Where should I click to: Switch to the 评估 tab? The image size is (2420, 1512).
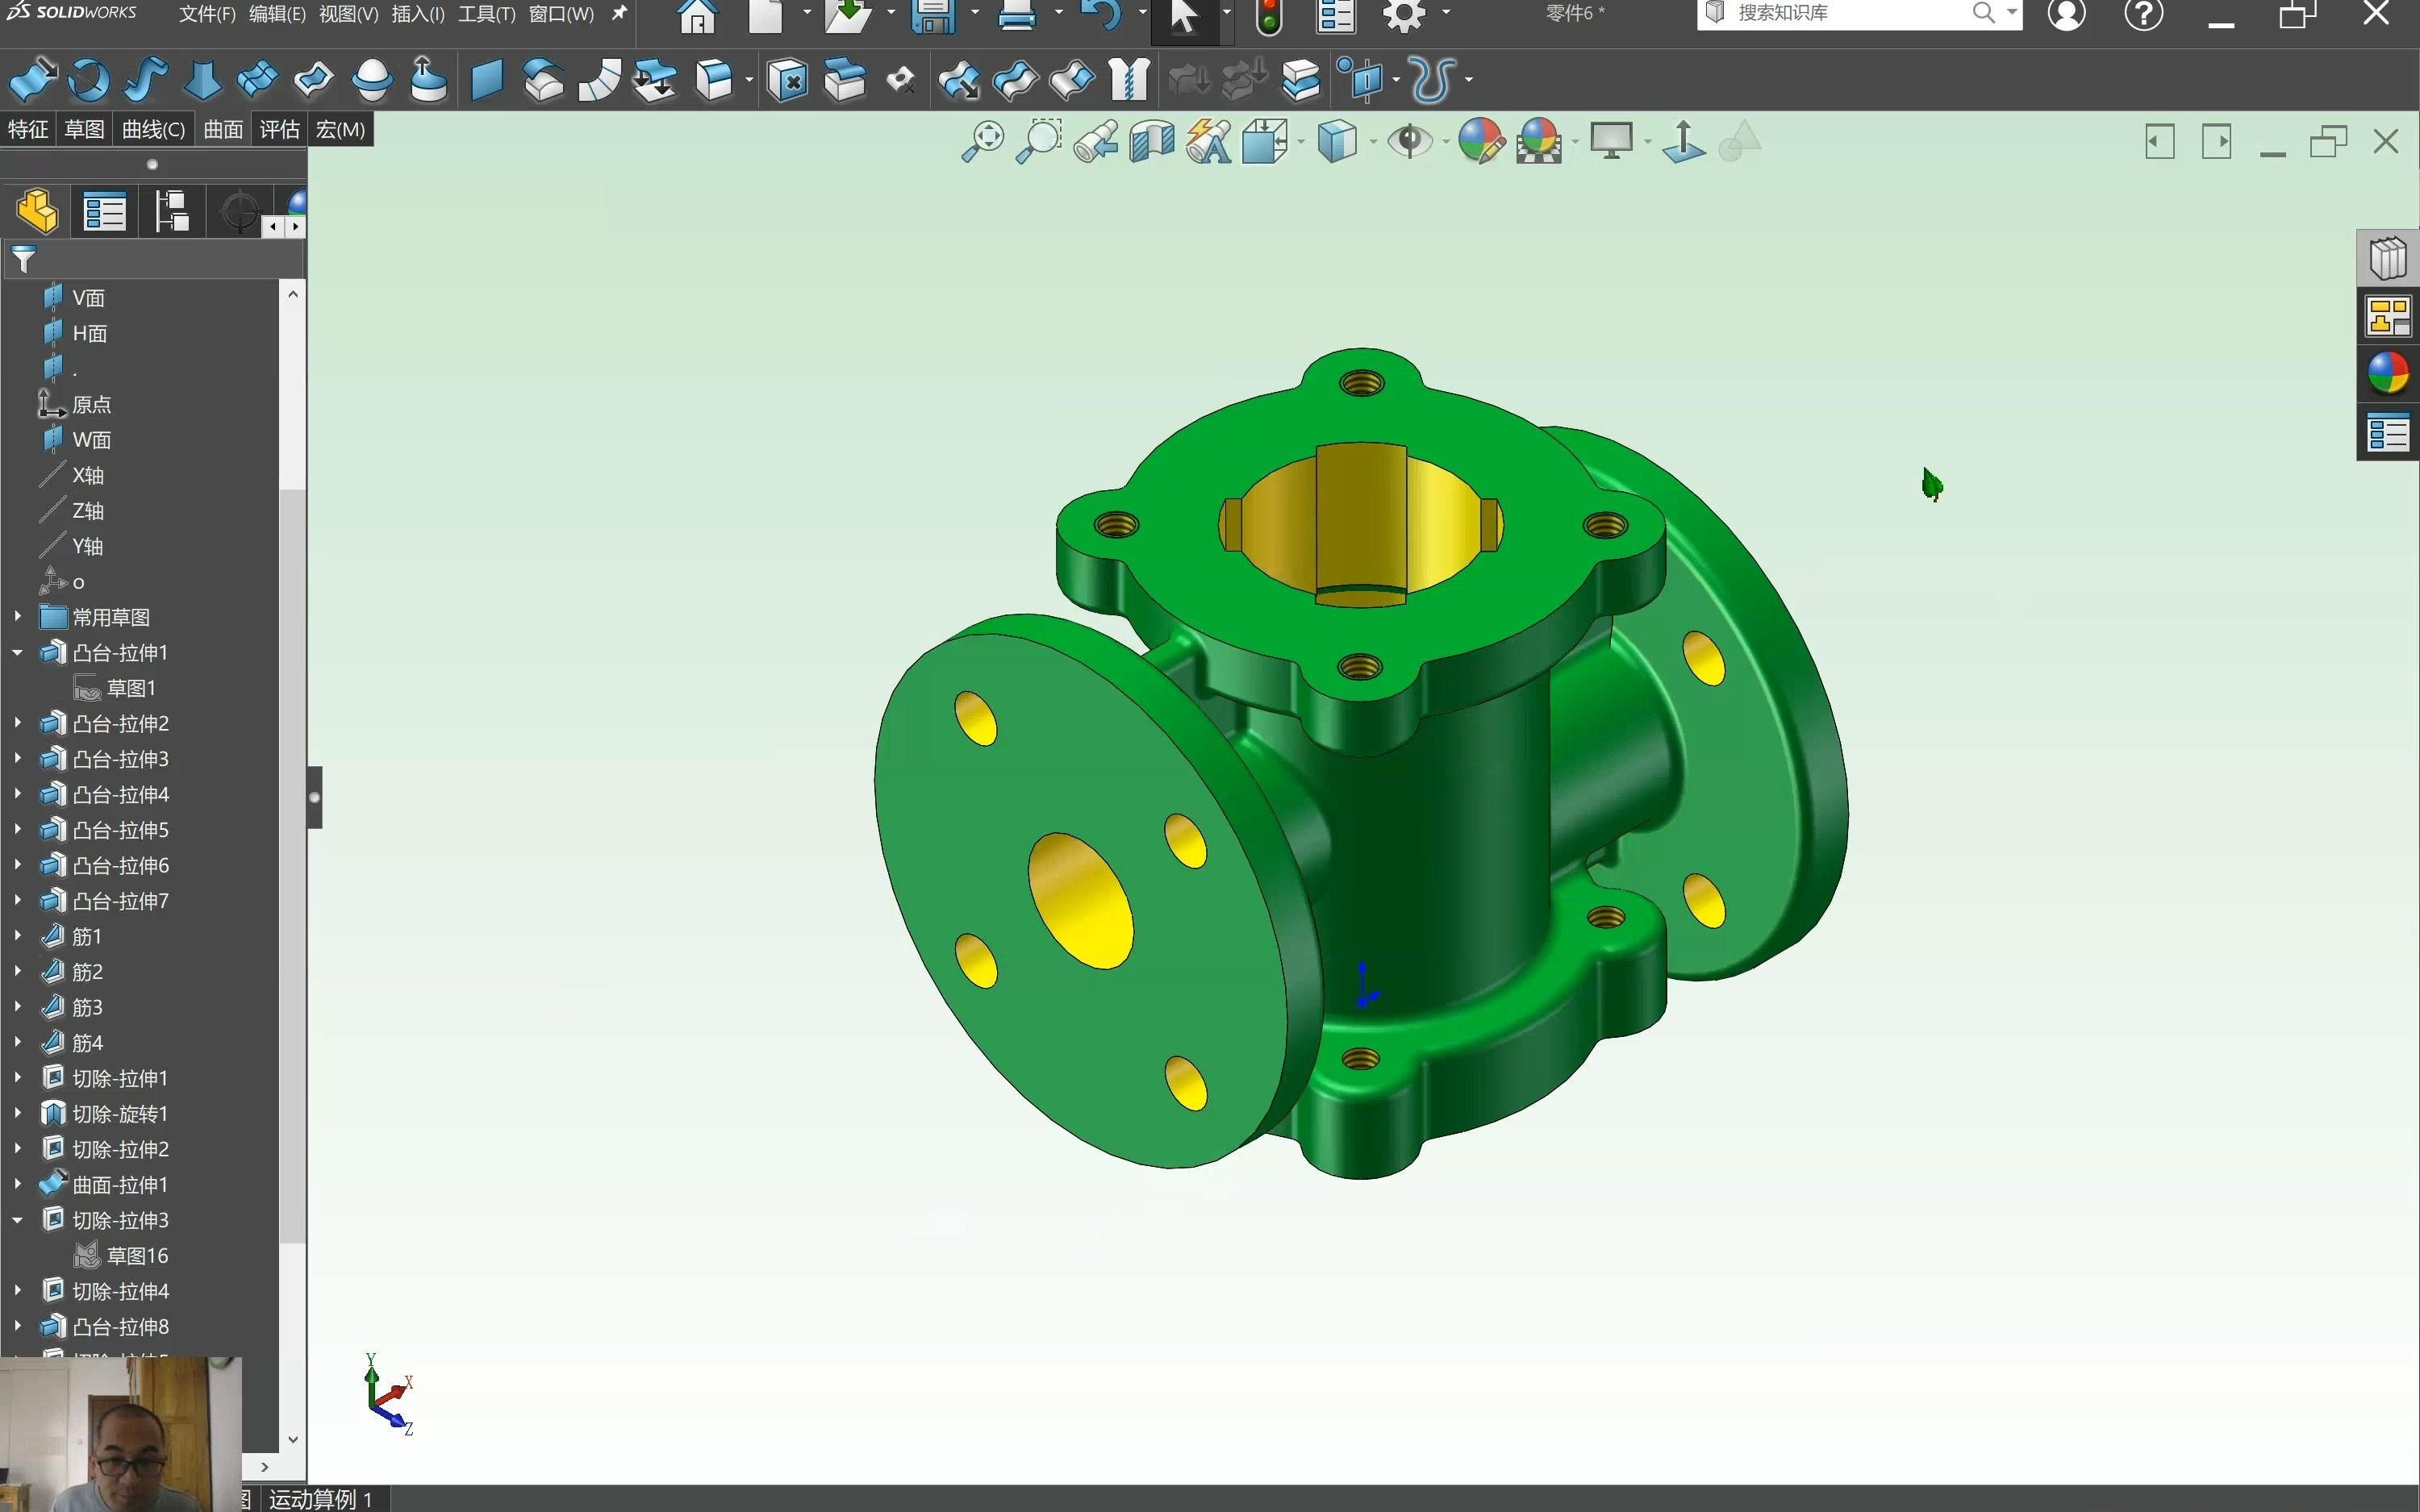279,129
